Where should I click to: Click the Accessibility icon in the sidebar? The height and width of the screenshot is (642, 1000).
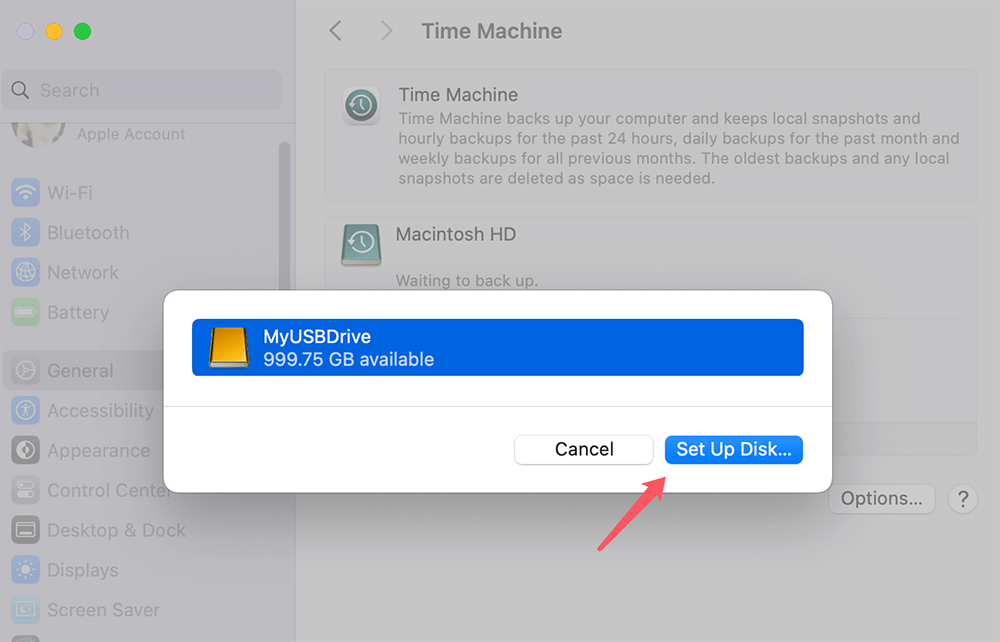pos(23,410)
